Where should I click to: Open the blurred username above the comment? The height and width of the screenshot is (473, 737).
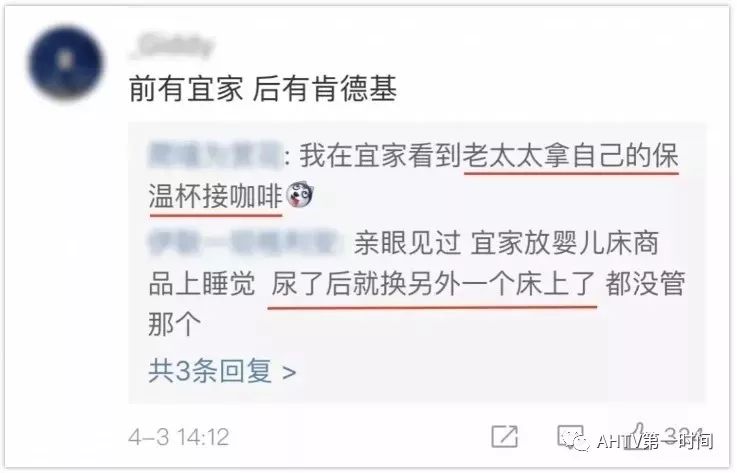[x=172, y=47]
